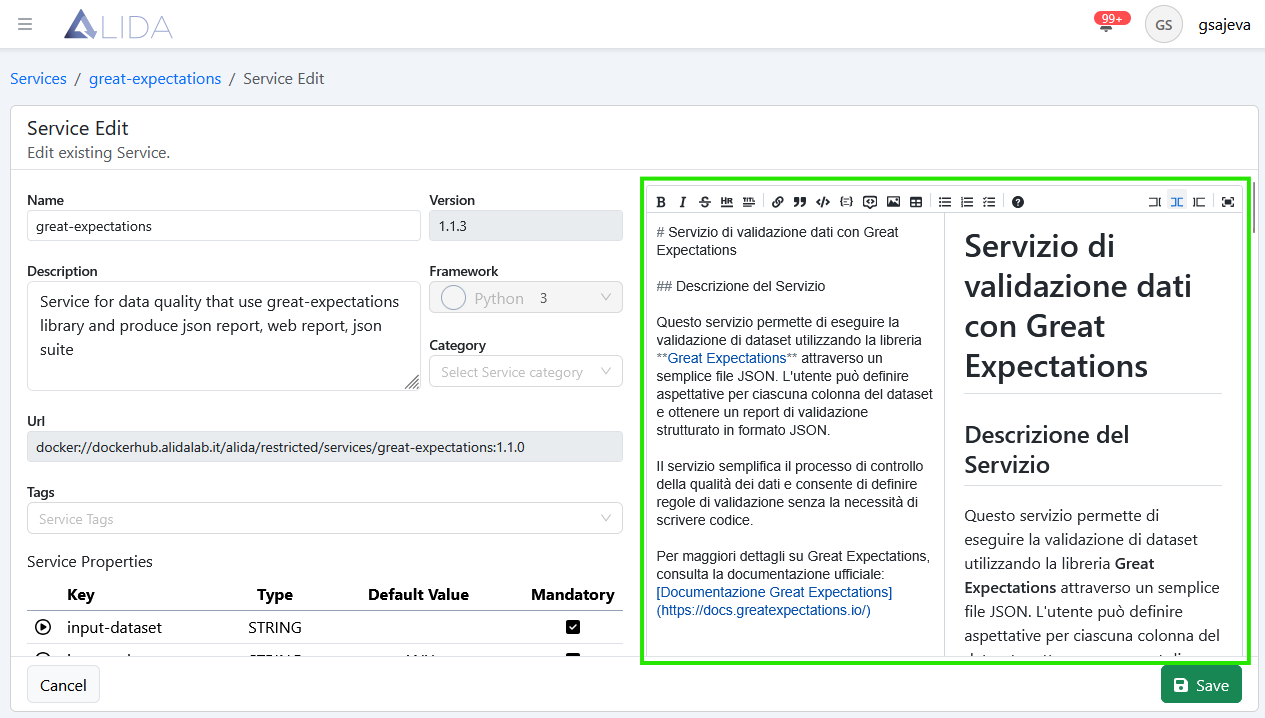Screen dimensions: 1265x718
Task: Insert a blockquote in the editor
Action: point(800,202)
